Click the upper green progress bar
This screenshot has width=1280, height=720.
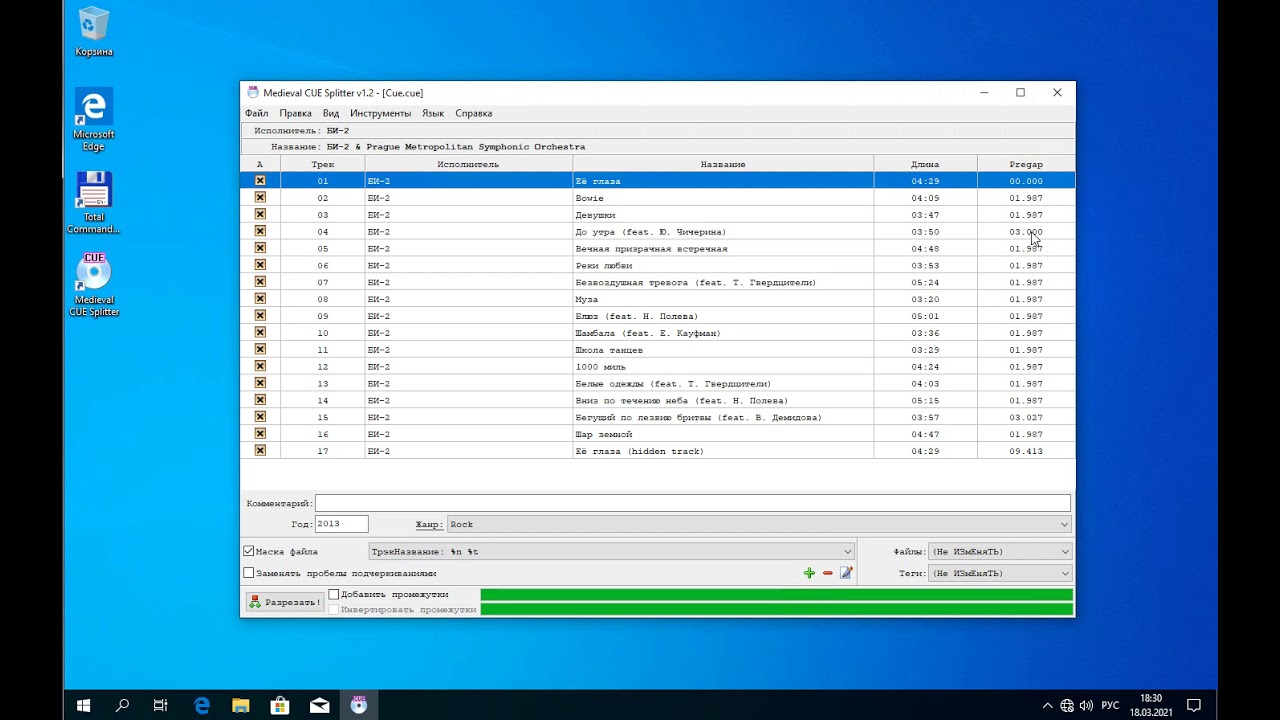[x=776, y=595]
